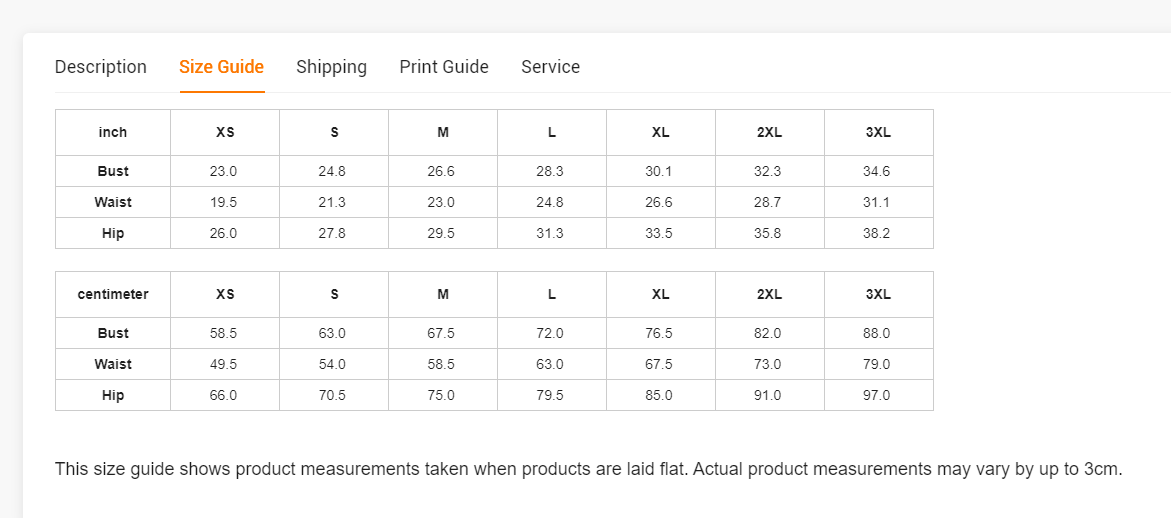Click Waist row label in centimeter table
1171x518 pixels.
[x=113, y=364]
